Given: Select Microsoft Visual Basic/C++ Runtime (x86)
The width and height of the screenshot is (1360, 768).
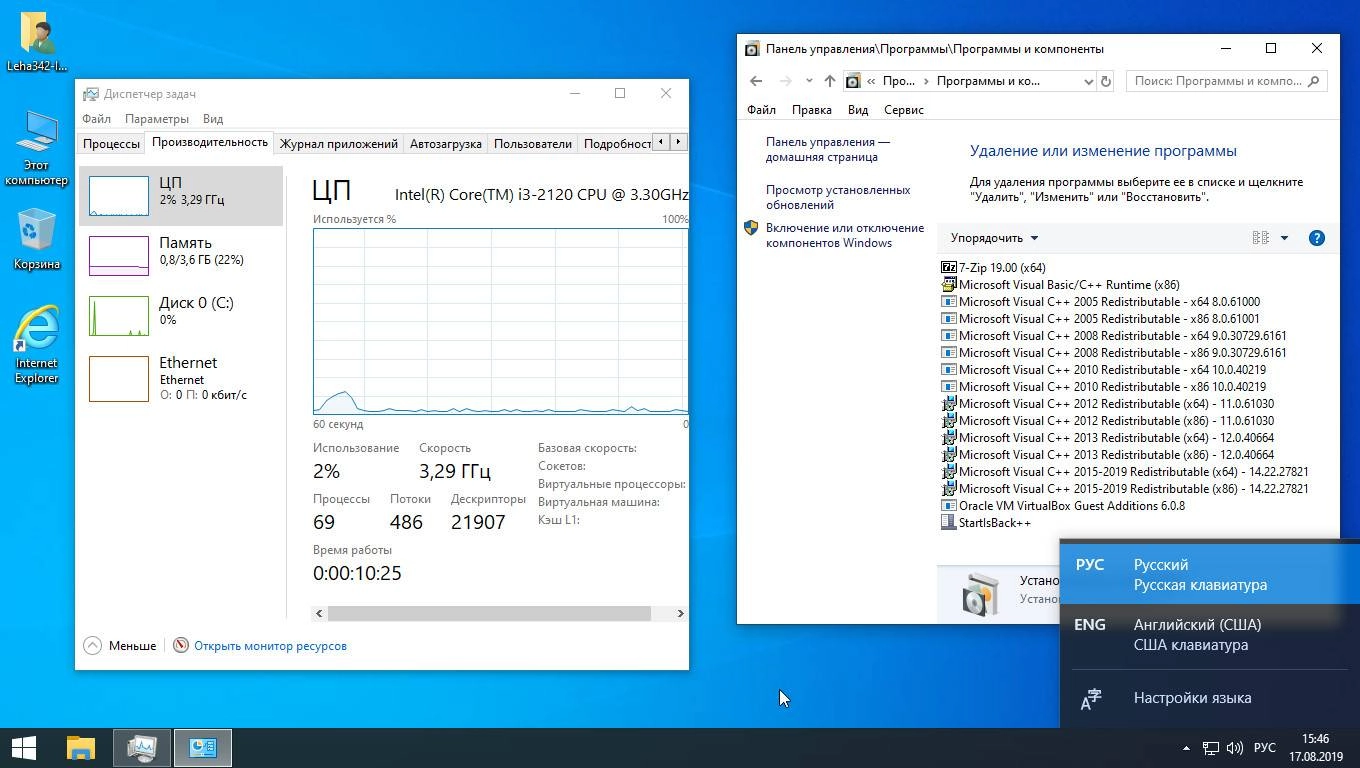Looking at the screenshot, I should click(1061, 284).
